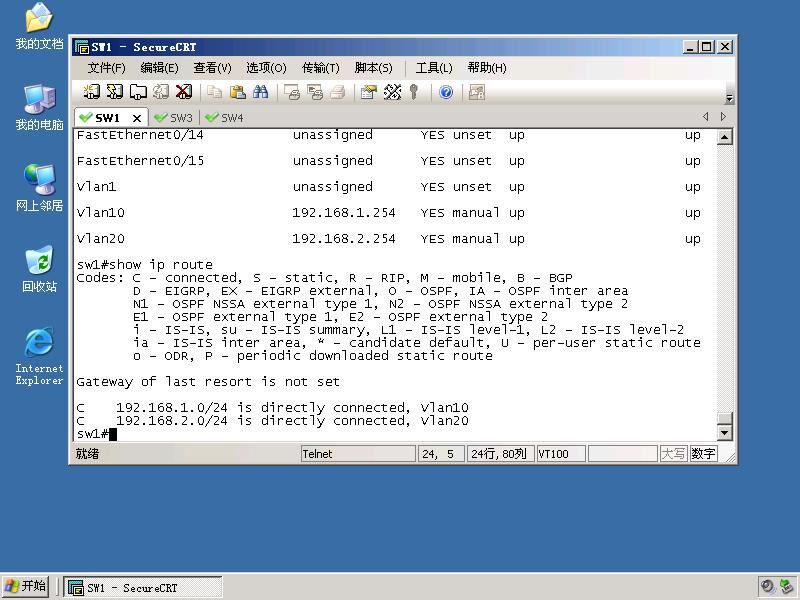Click the Public Key icon
800x600 pixels.
(x=414, y=92)
